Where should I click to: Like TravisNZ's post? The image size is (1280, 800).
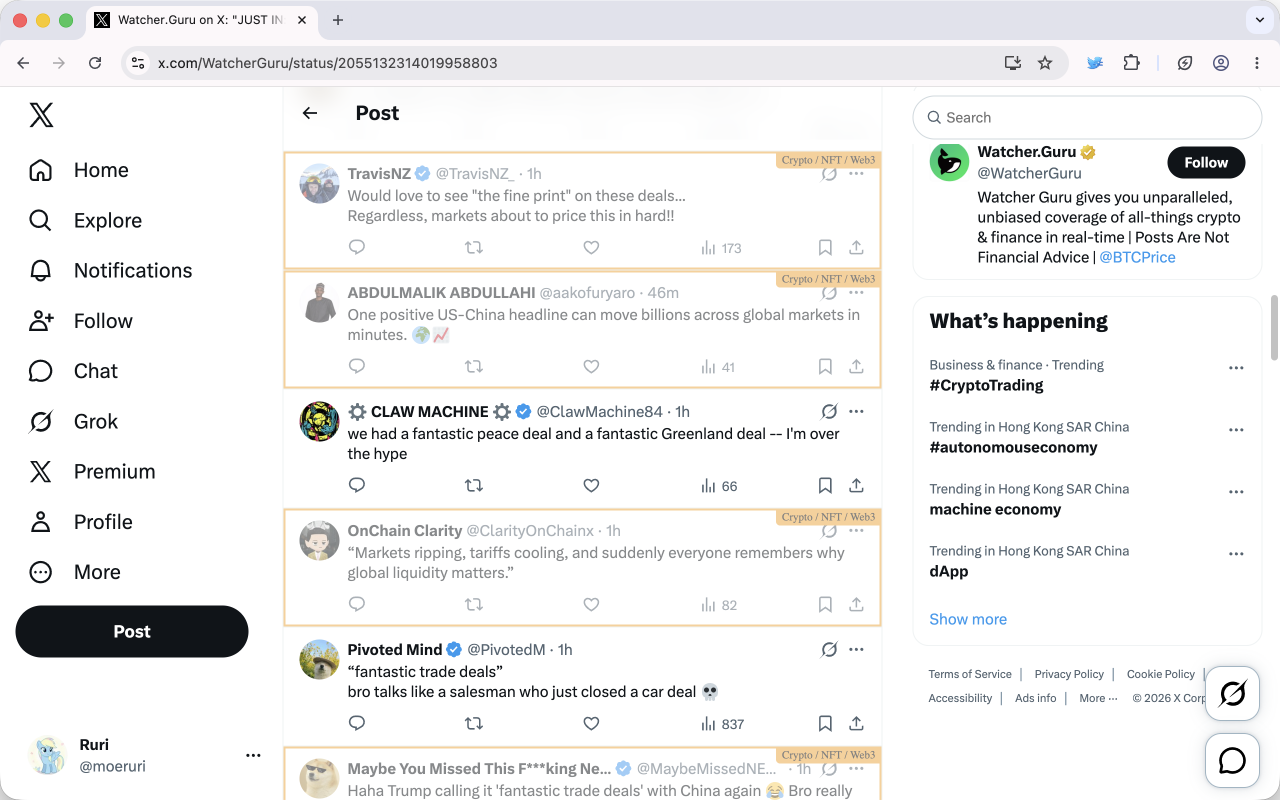pos(591,247)
